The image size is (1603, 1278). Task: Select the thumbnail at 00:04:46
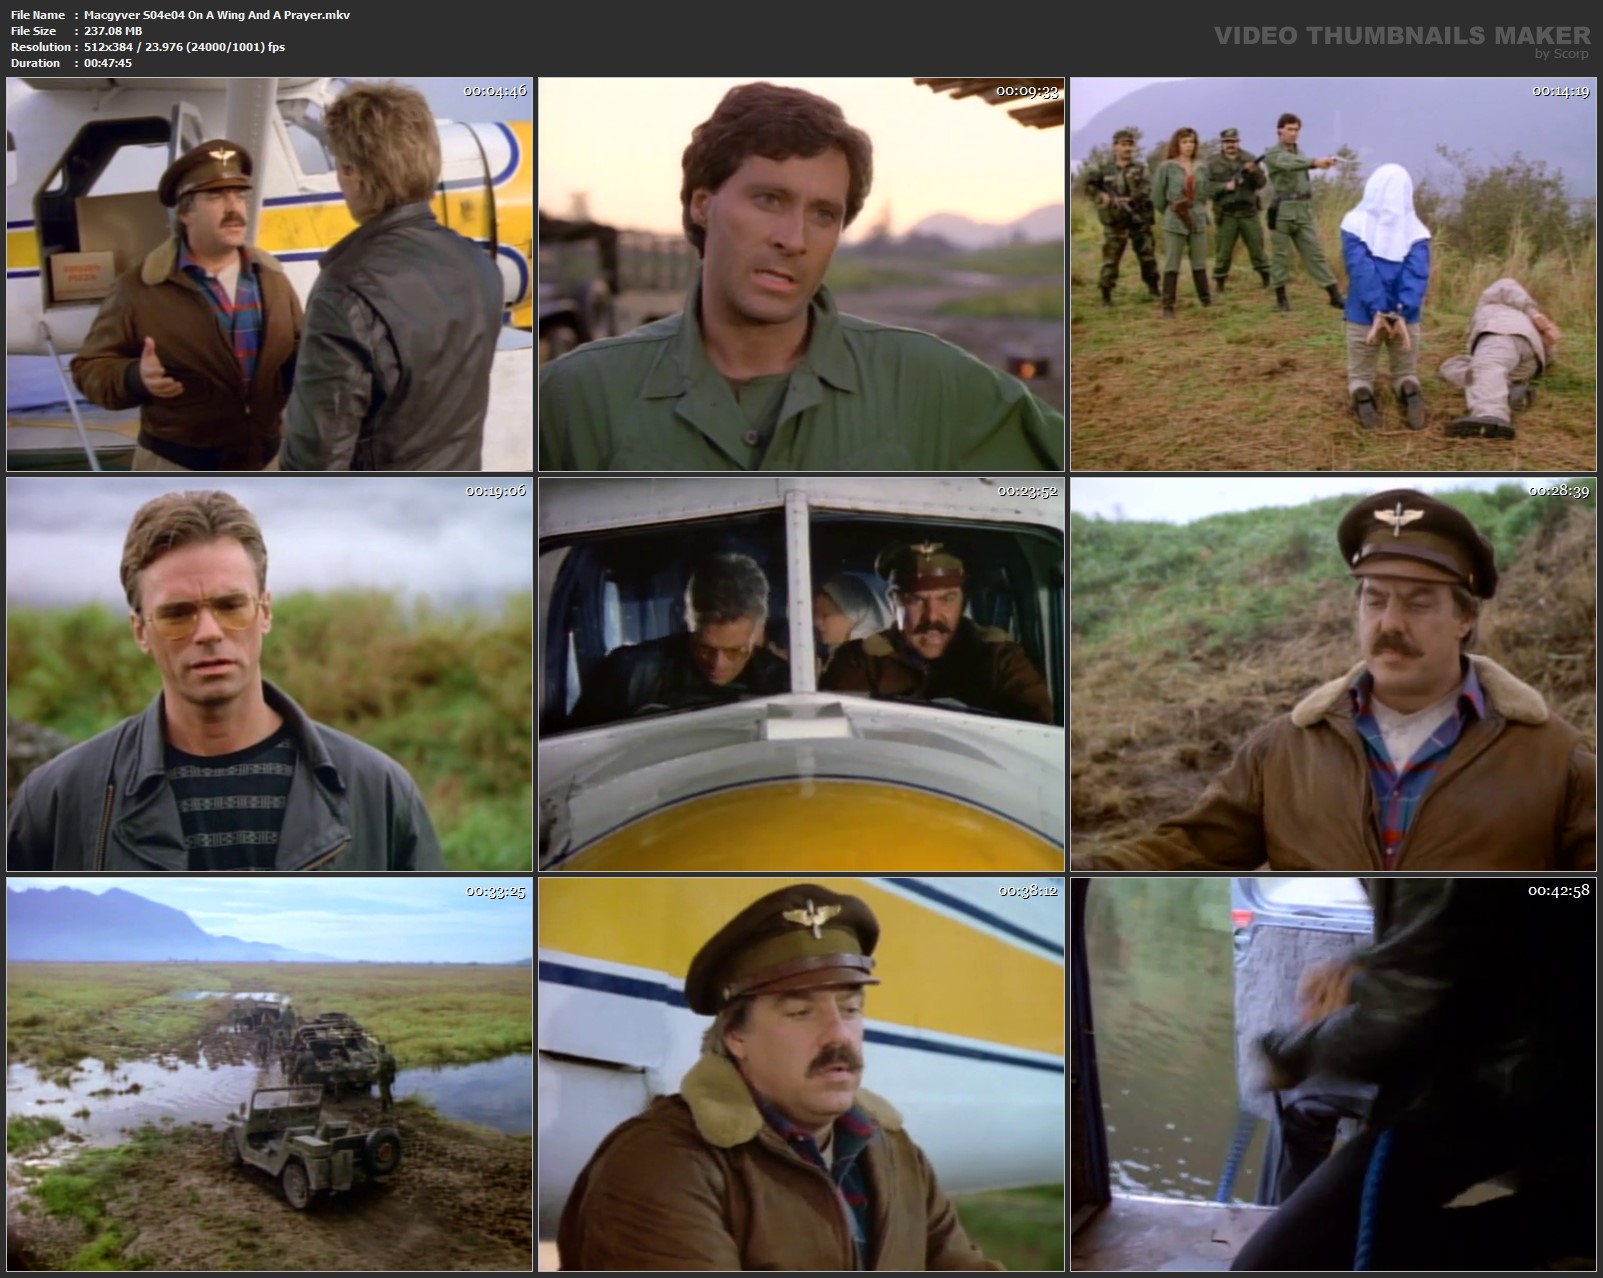[269, 274]
